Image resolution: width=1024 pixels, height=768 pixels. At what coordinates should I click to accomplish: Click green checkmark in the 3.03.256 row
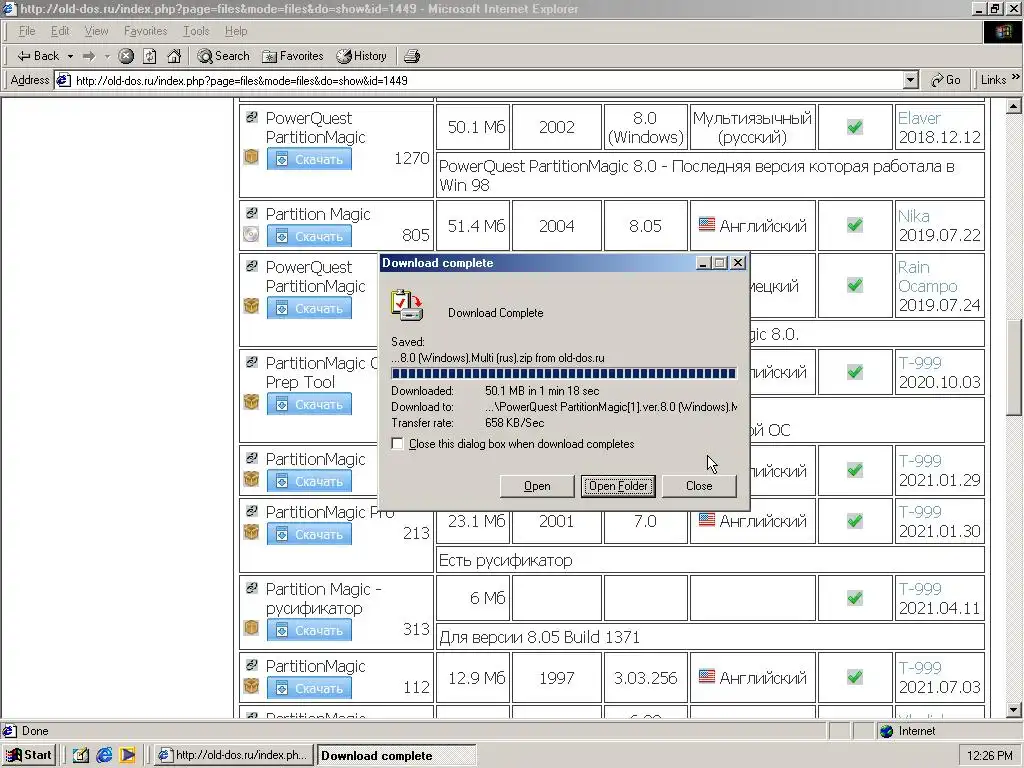[x=854, y=677]
